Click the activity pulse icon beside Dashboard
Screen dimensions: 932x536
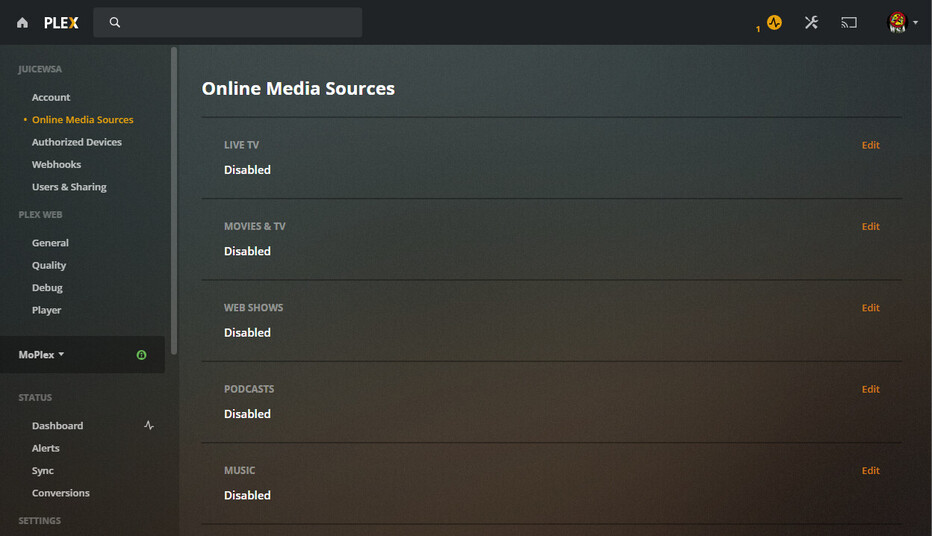click(x=149, y=425)
